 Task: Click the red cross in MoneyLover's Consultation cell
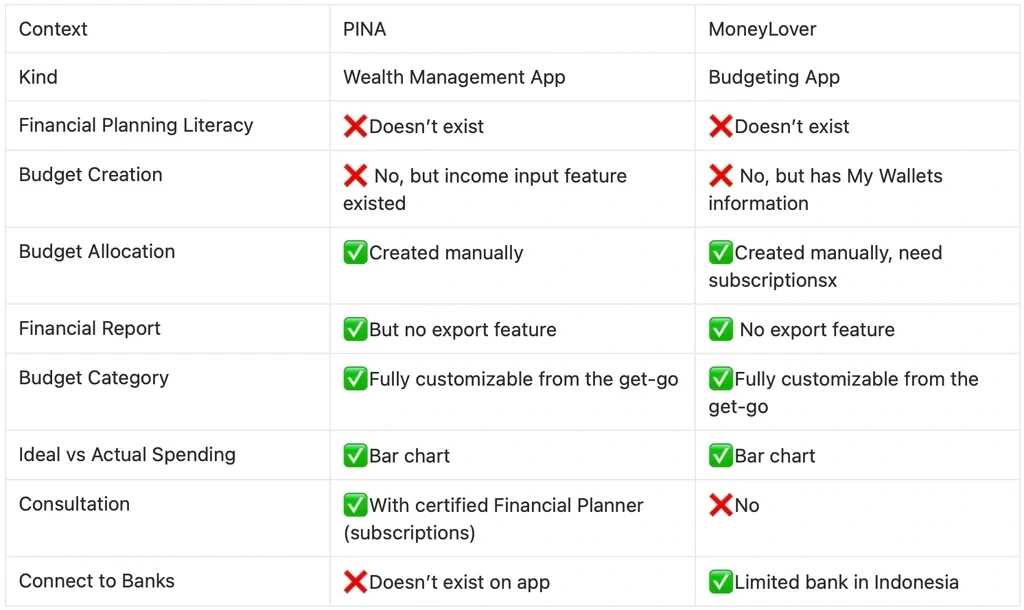tap(720, 505)
